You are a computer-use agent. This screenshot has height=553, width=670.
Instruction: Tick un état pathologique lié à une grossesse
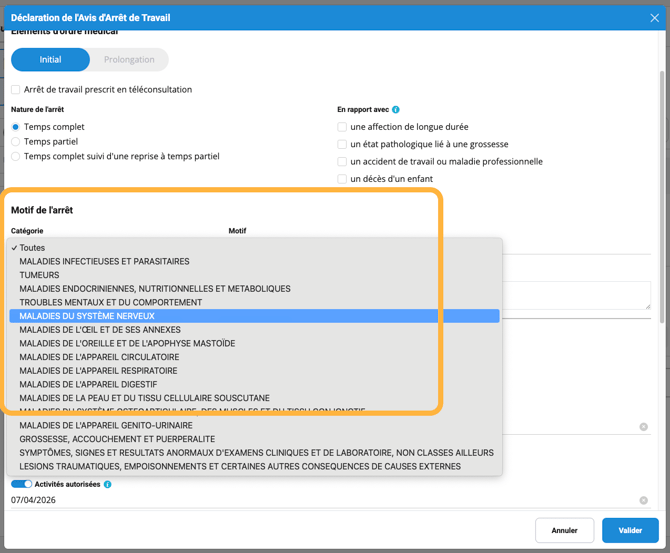[x=342, y=144]
